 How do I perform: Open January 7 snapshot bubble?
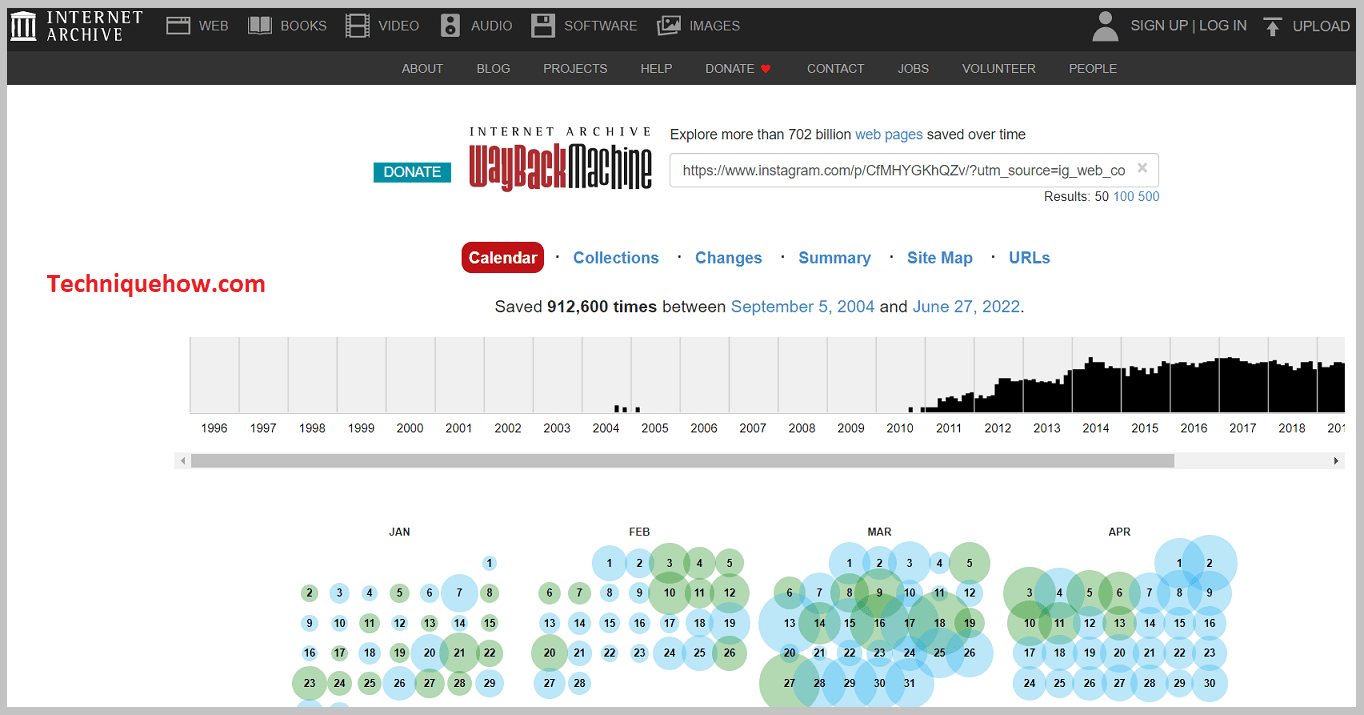tap(459, 593)
